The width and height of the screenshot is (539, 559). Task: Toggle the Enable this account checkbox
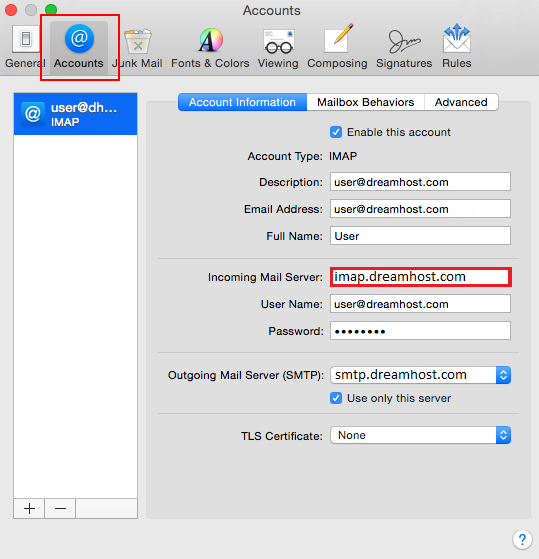[336, 132]
